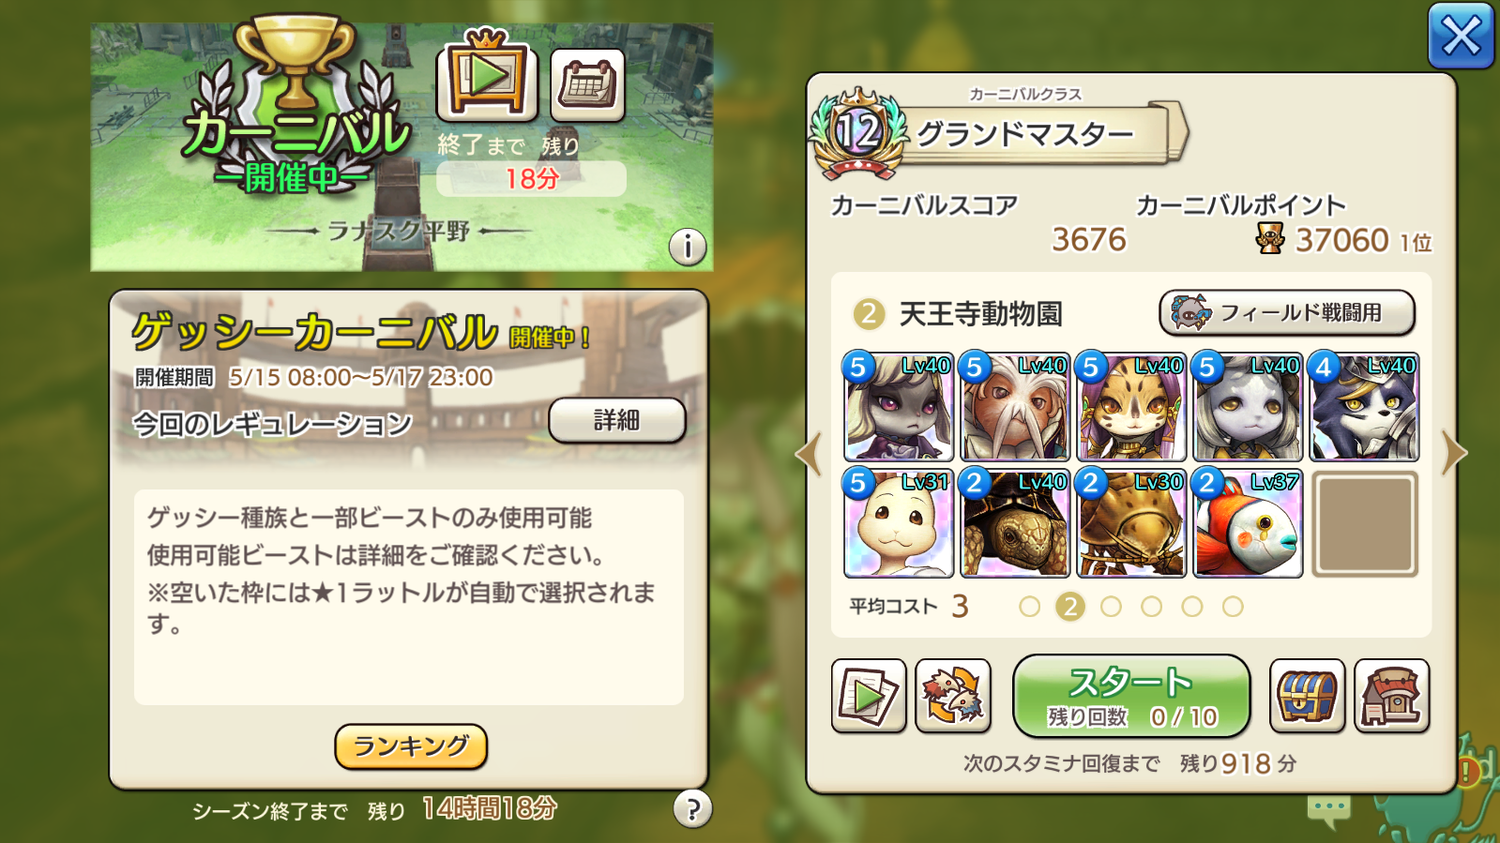
Task: Open フィールド戦闘用 team type selector
Action: 1287,313
